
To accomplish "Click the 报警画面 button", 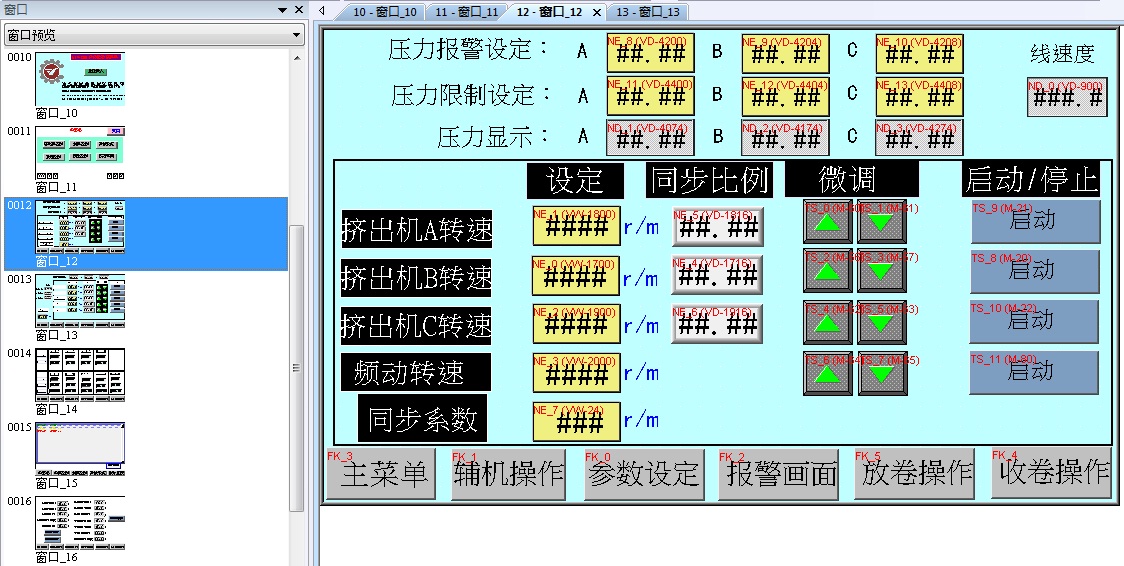I will 781,474.
